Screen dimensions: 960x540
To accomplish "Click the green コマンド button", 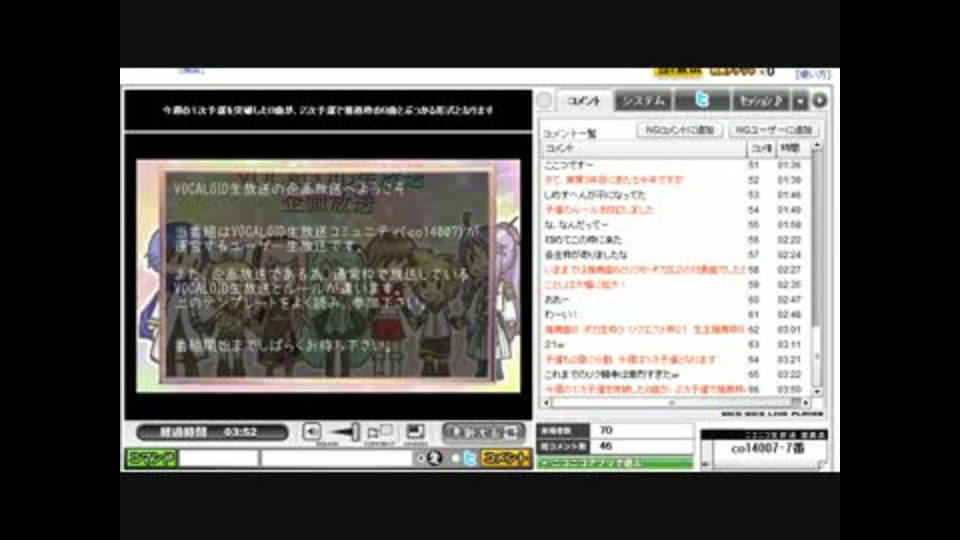I will [152, 458].
